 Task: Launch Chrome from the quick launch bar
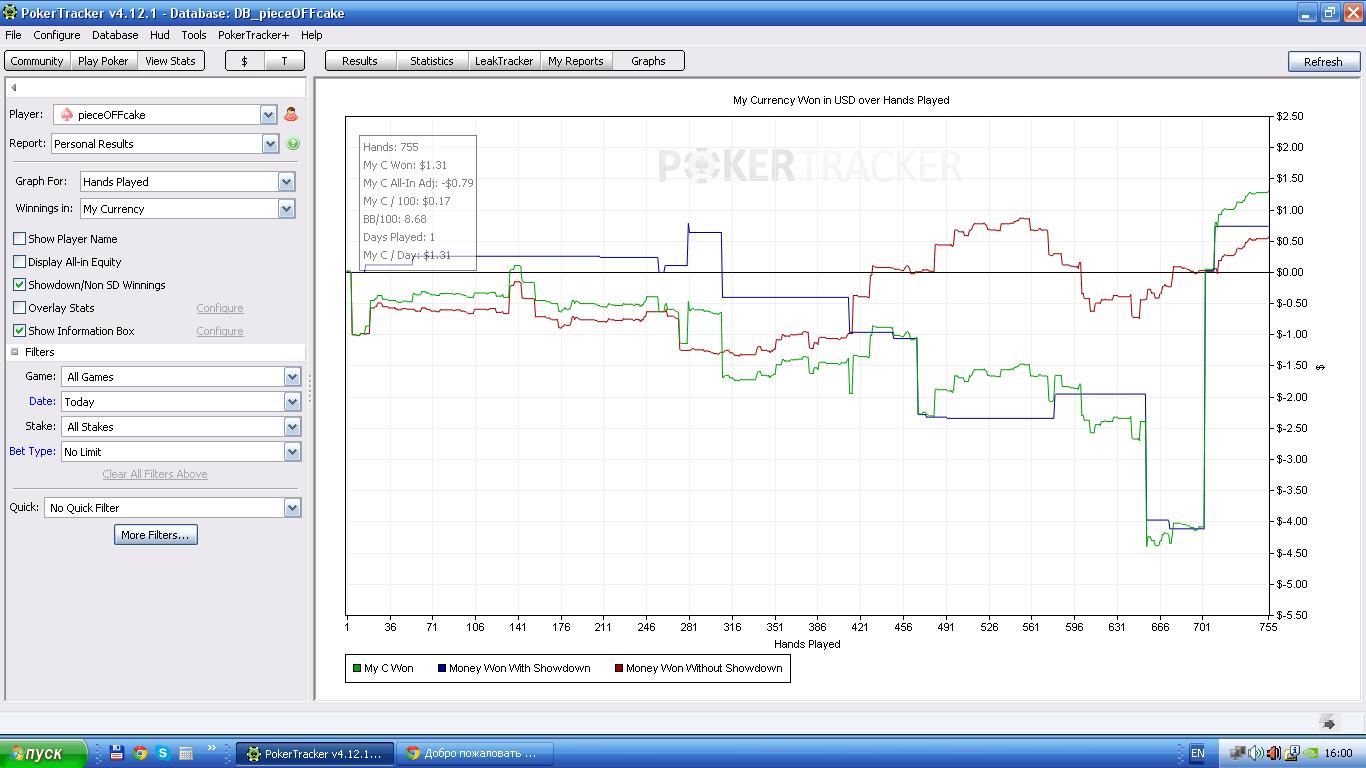[140, 753]
